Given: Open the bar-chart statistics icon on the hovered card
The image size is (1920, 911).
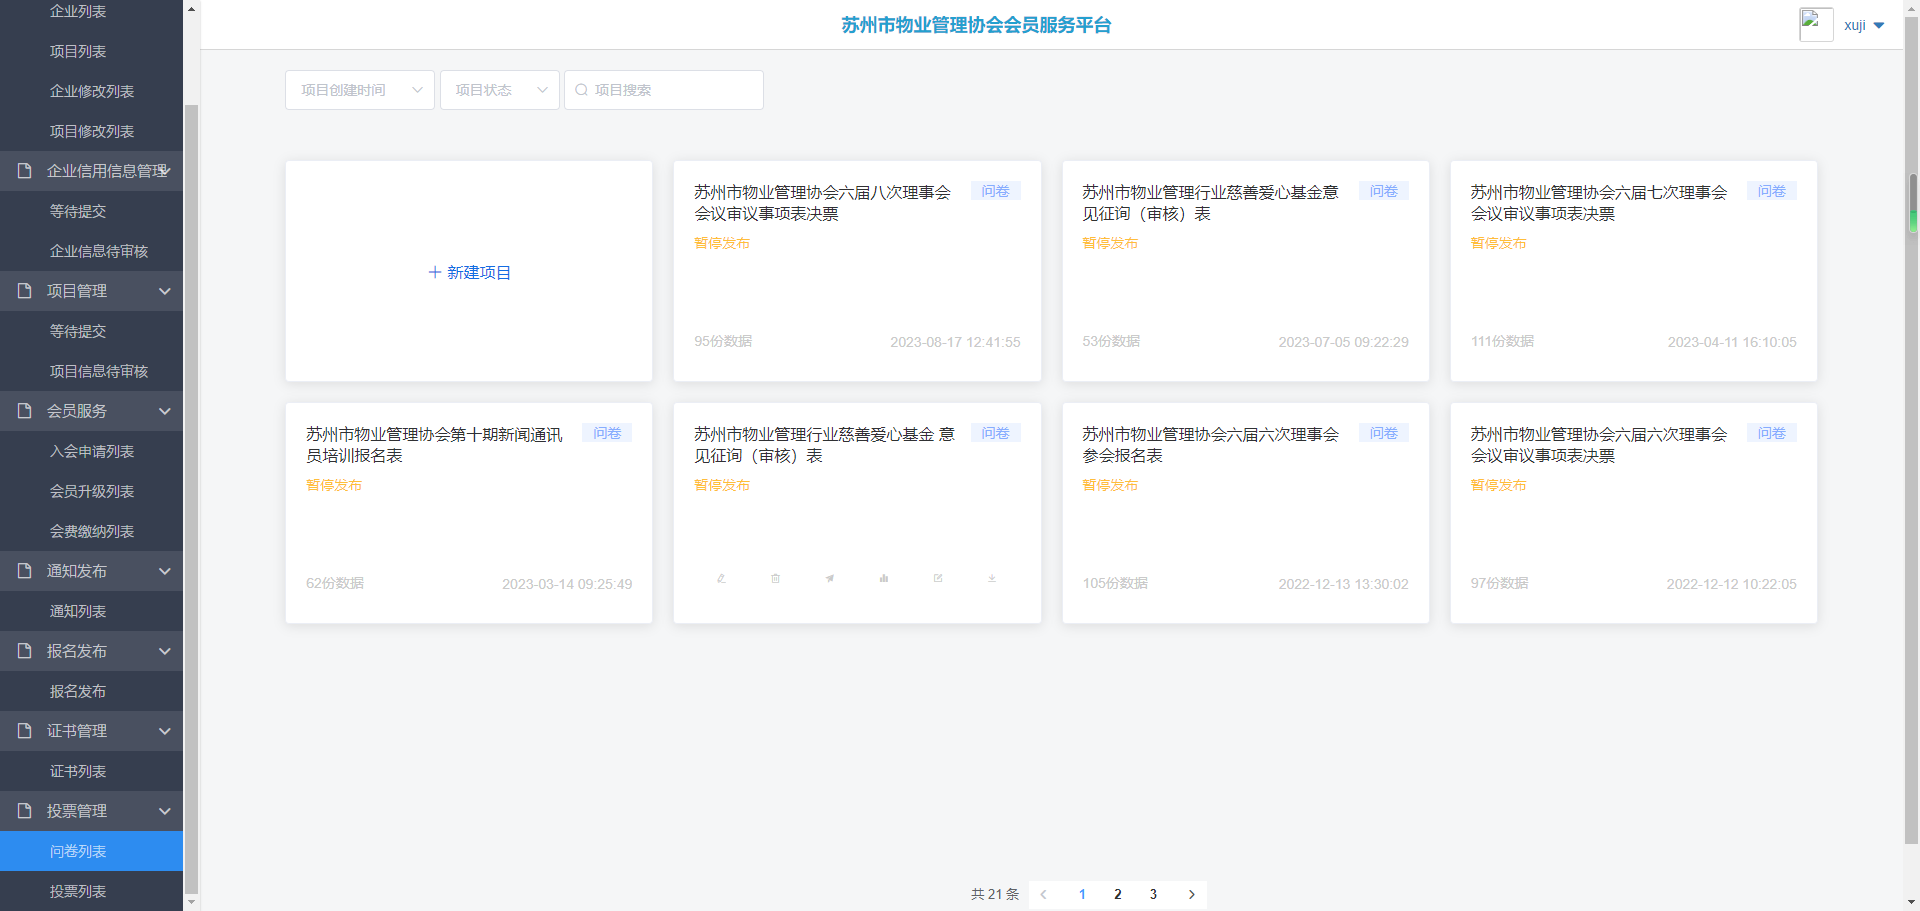Looking at the screenshot, I should pos(884,578).
